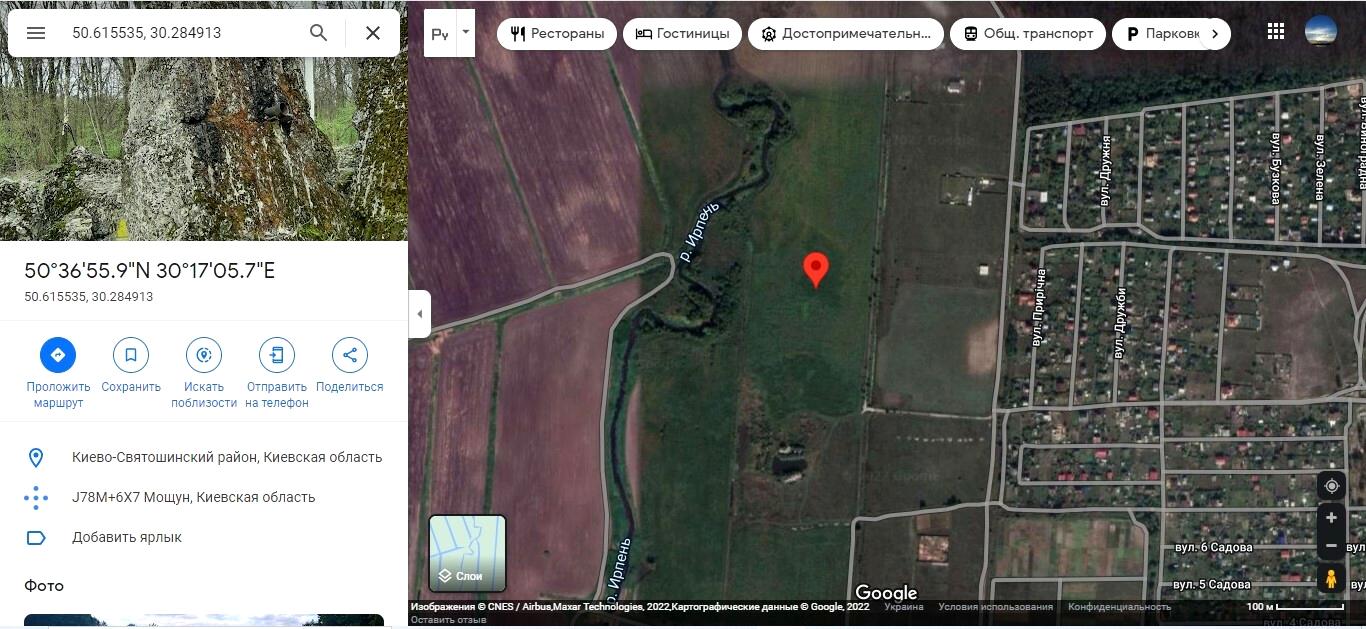Click the search nearby icon
This screenshot has height=629, width=1366.
coord(204,355)
